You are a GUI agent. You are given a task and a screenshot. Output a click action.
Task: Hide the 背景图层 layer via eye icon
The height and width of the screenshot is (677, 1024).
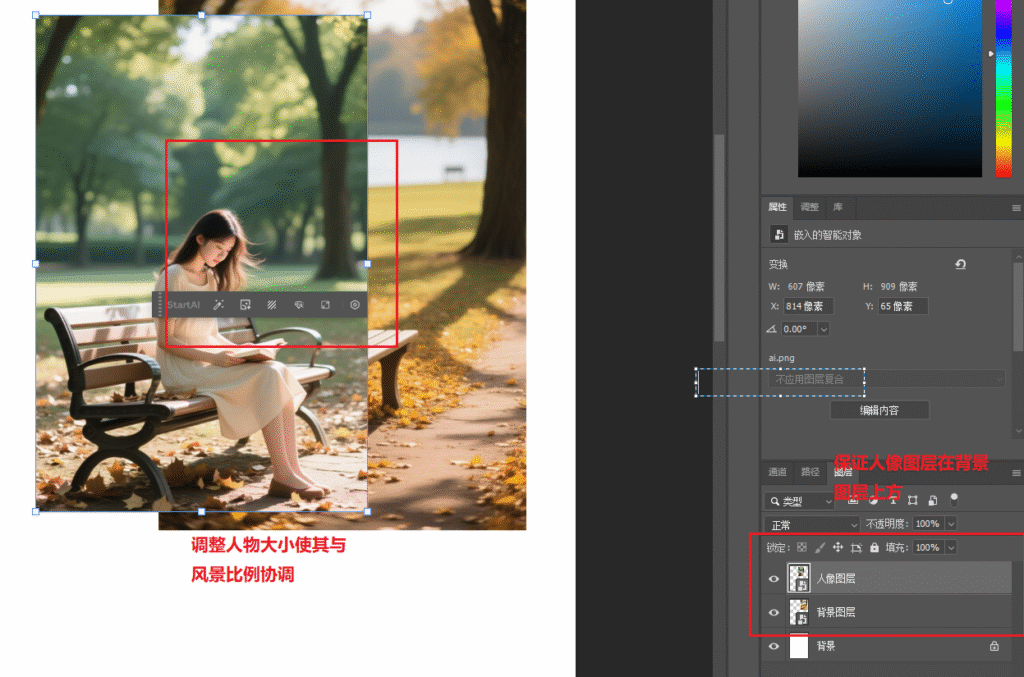(774, 612)
